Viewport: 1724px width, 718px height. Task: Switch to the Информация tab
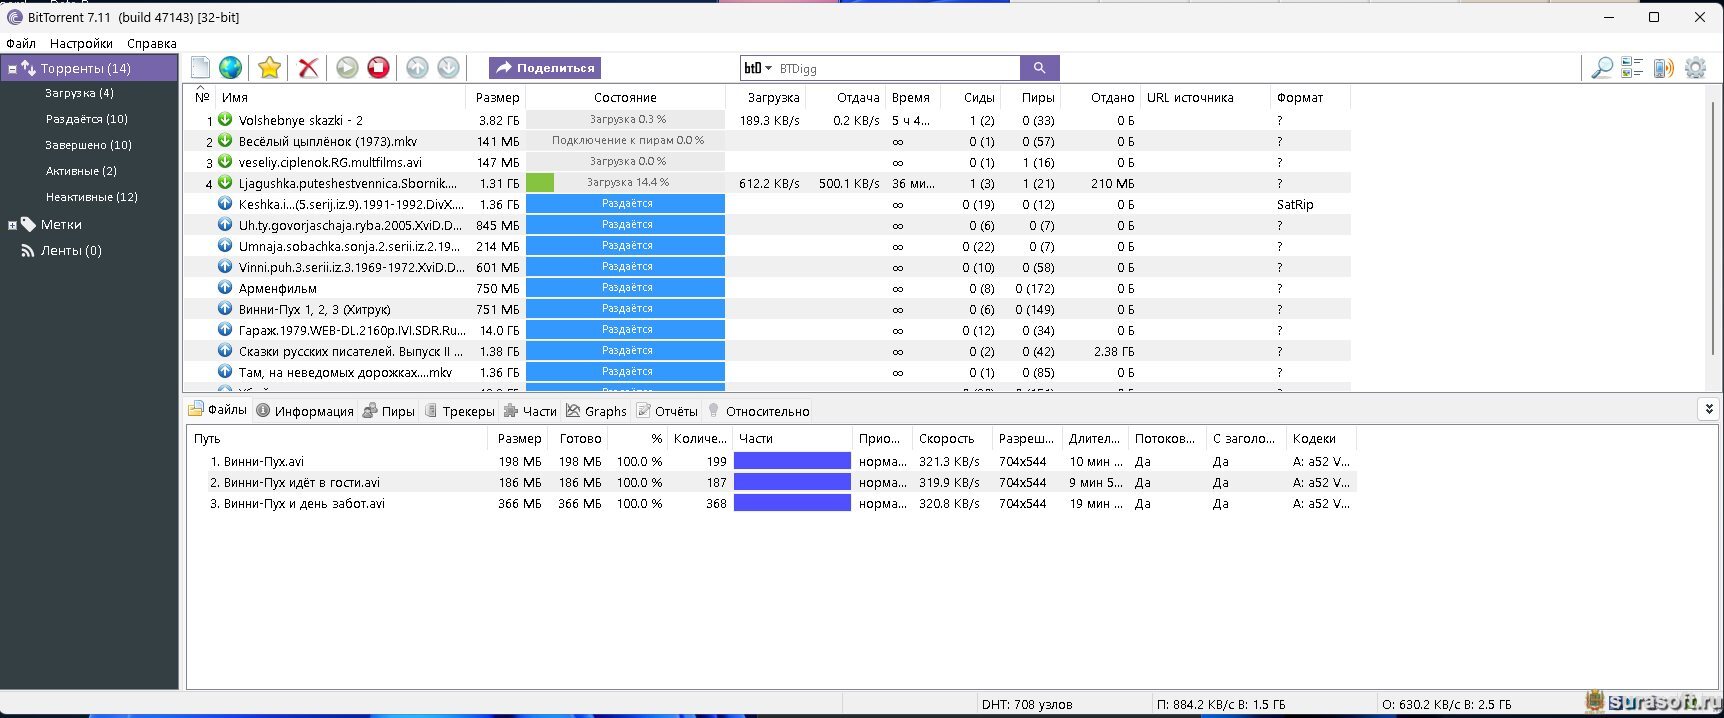tap(305, 411)
